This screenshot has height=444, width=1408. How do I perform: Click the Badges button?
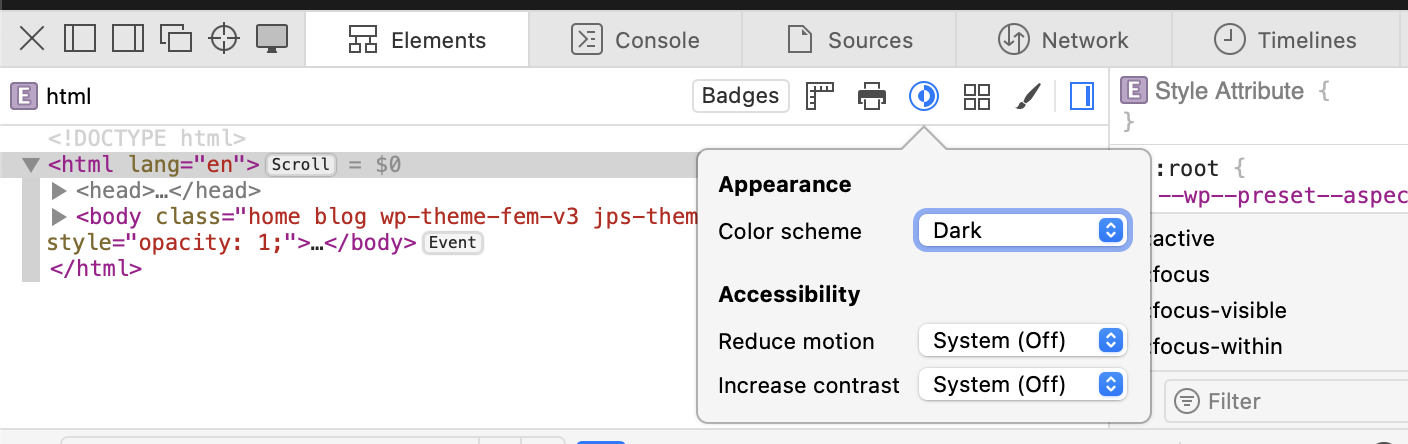click(x=740, y=96)
